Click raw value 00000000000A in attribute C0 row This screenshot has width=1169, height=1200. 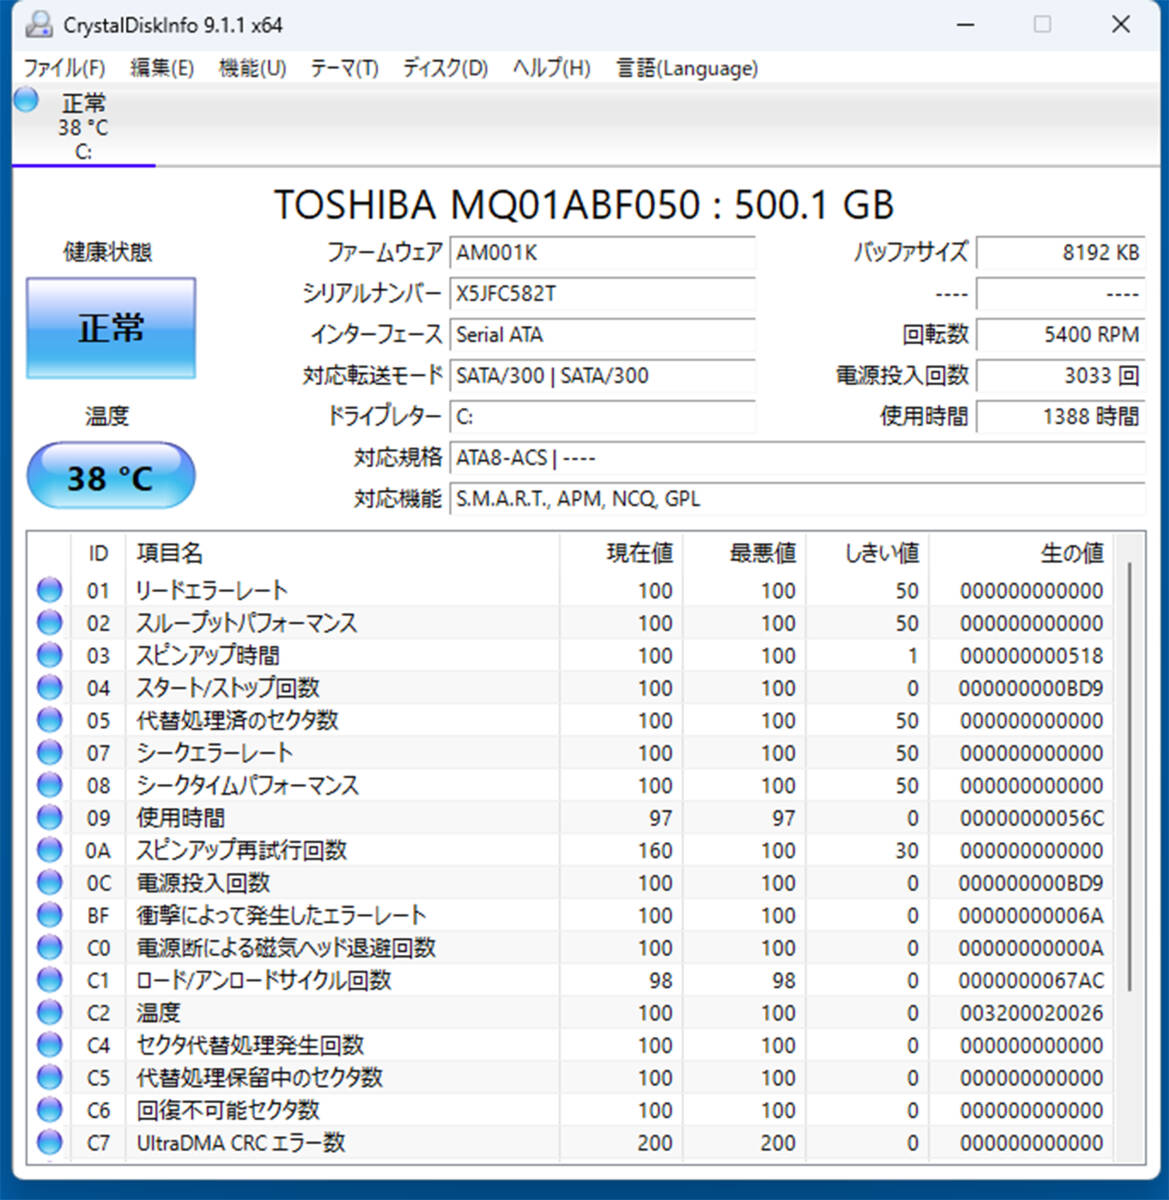click(x=1032, y=949)
